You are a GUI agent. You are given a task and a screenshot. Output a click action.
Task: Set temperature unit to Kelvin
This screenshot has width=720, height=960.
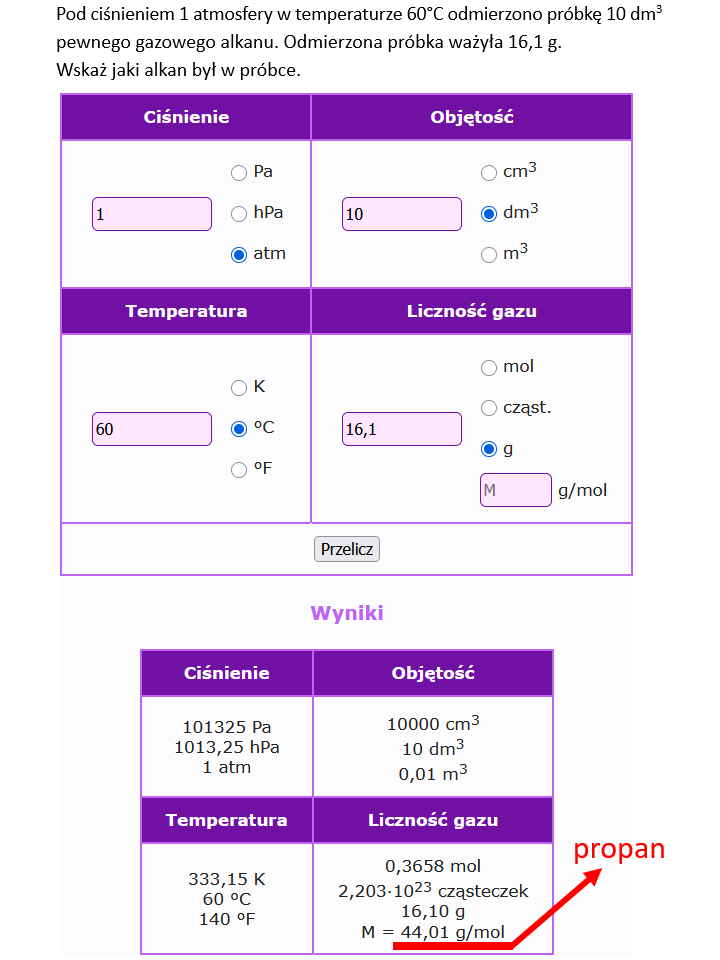tap(239, 388)
